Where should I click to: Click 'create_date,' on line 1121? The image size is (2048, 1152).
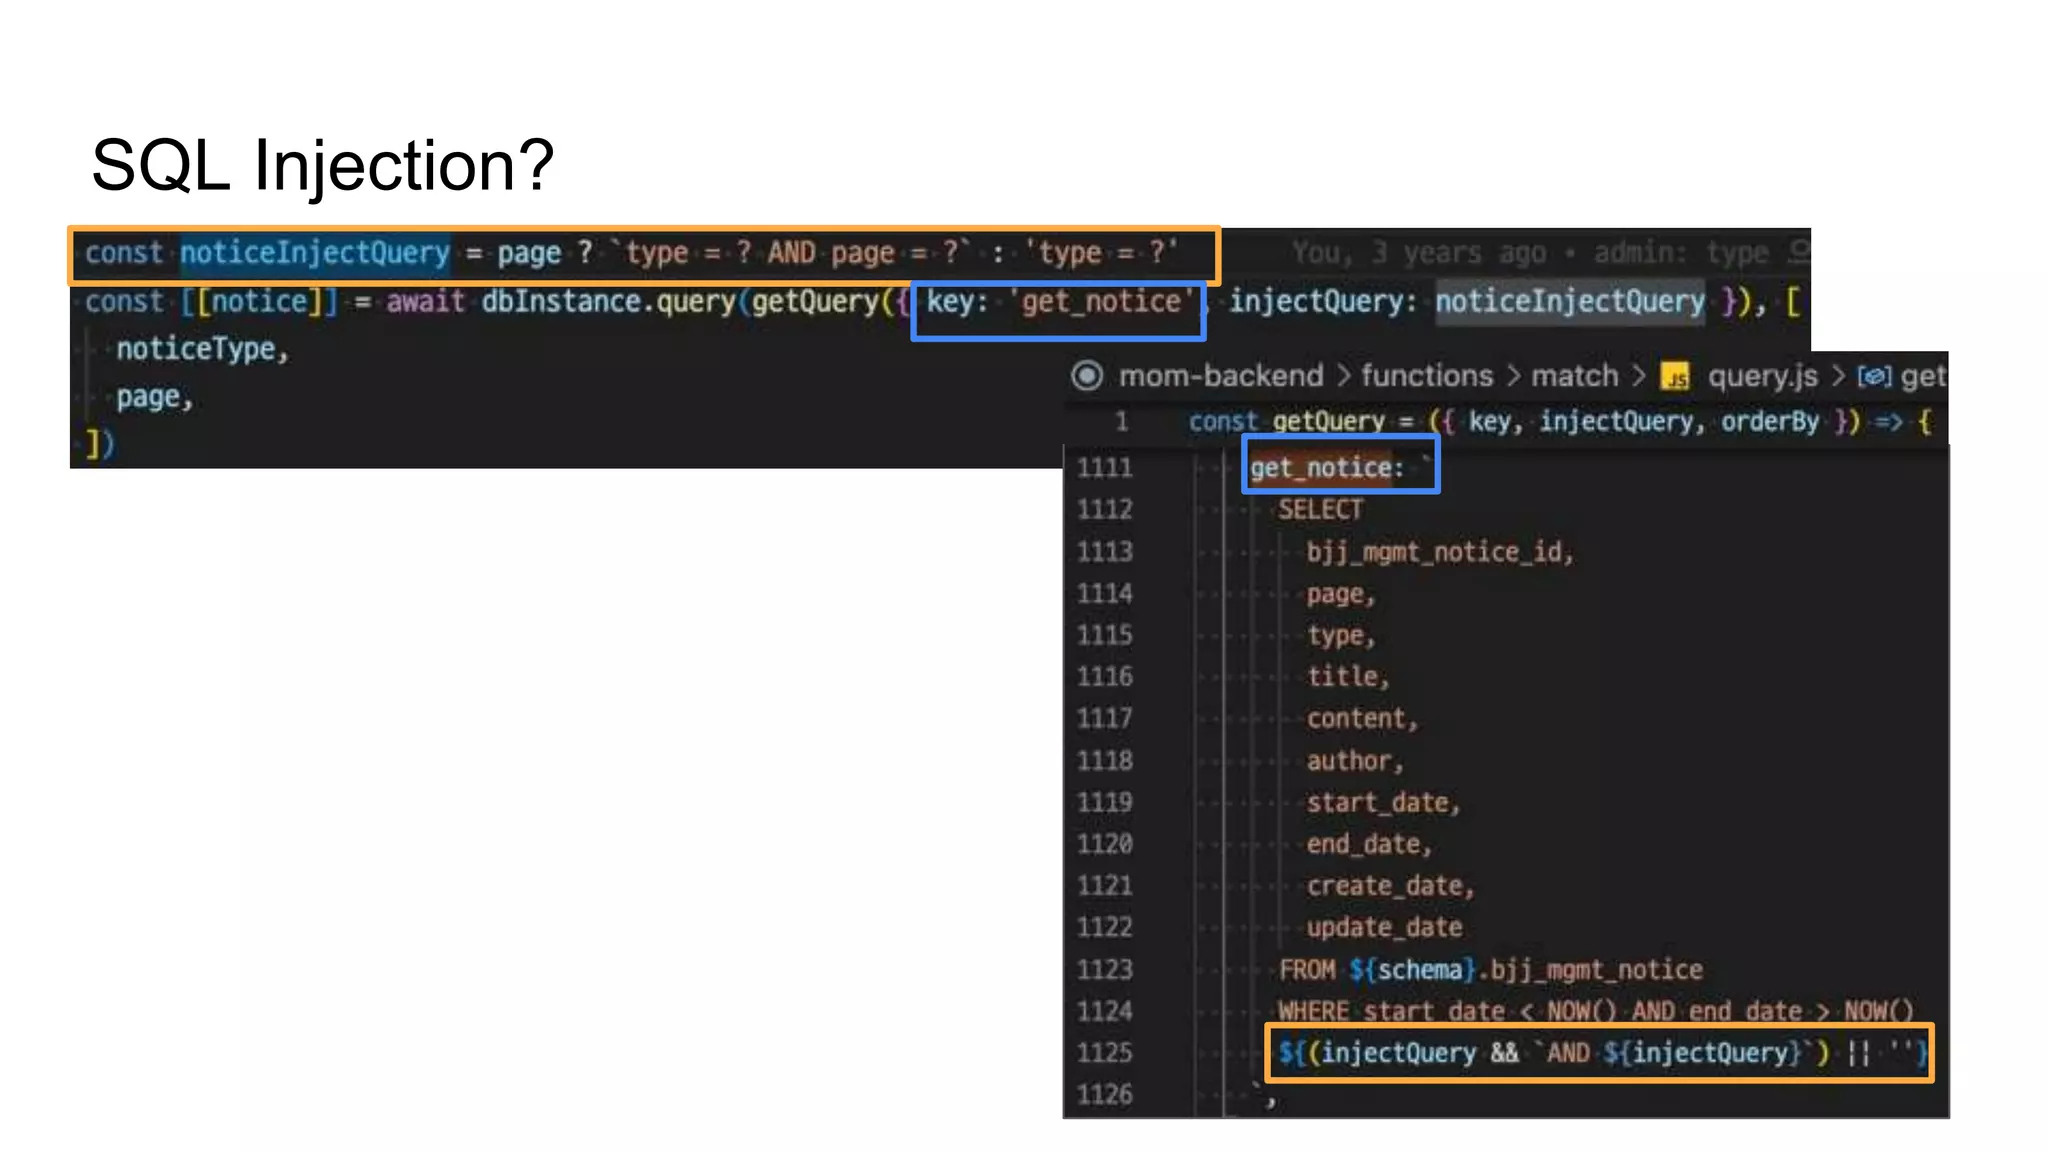[x=1390, y=886]
